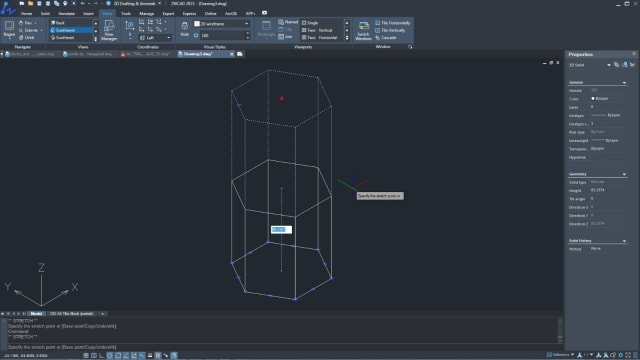The image size is (640, 360).
Task: Close the Properties panel
Action: [x=633, y=54]
